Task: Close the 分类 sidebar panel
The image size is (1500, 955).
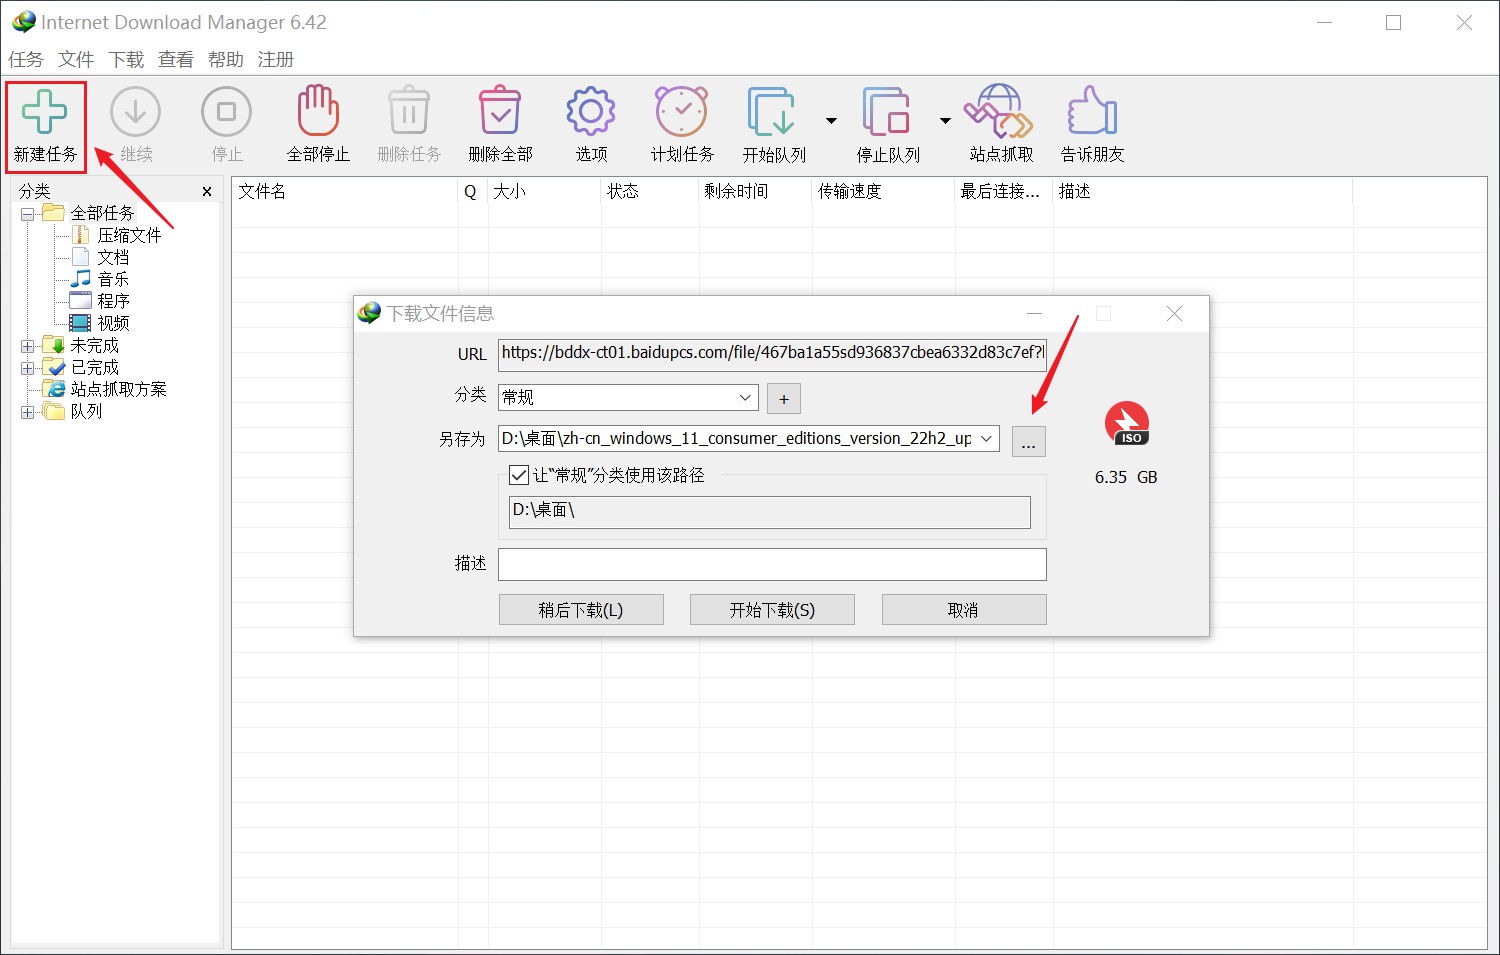Action: point(207,191)
